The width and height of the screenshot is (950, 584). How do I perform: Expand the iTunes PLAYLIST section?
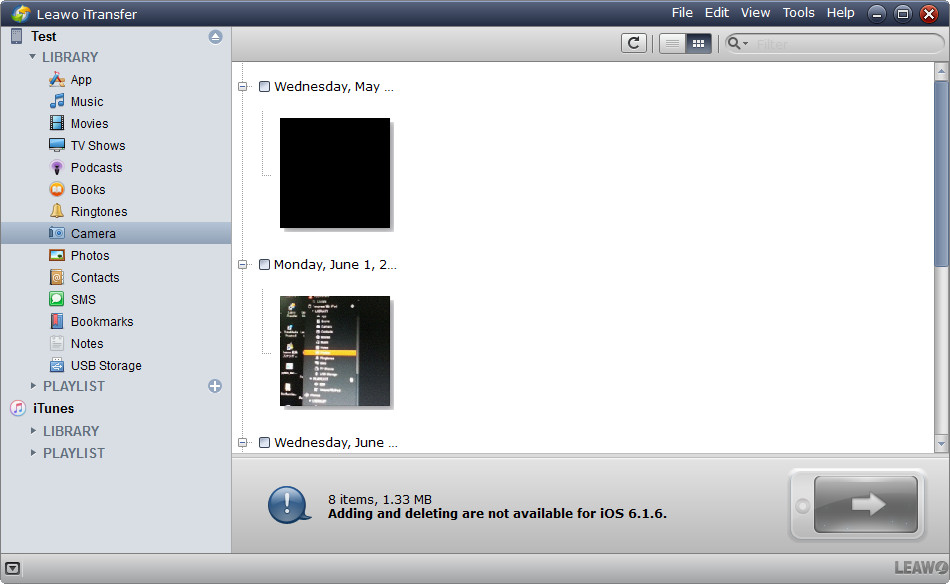click(33, 453)
